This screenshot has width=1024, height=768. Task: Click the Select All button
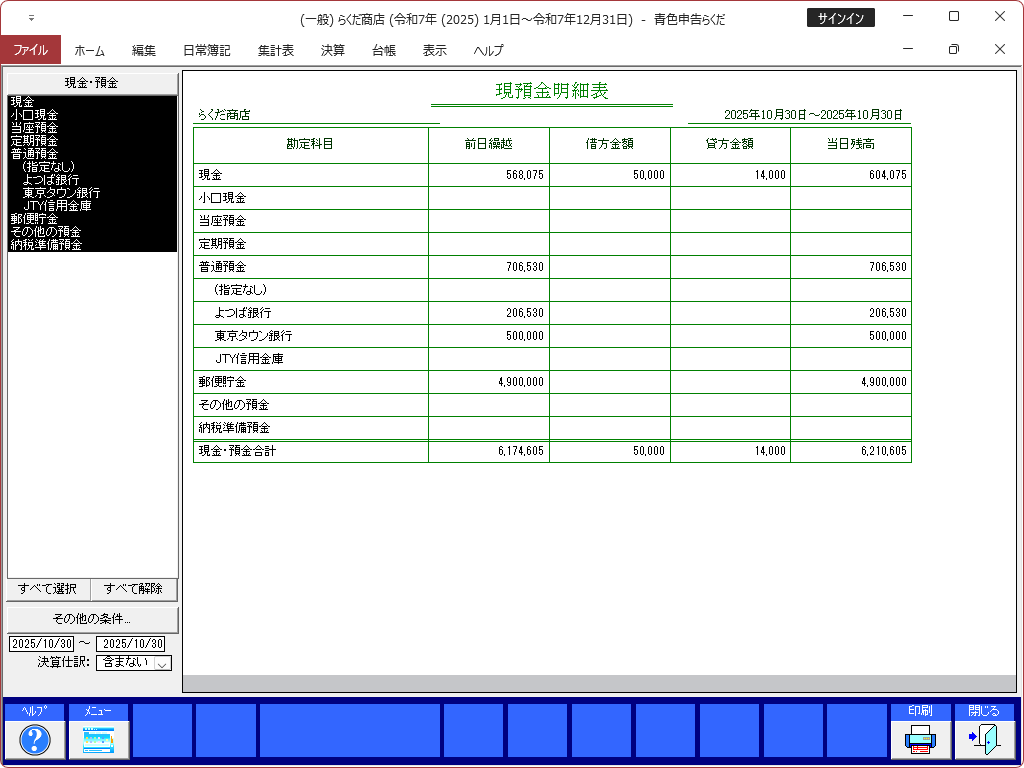[x=48, y=589]
